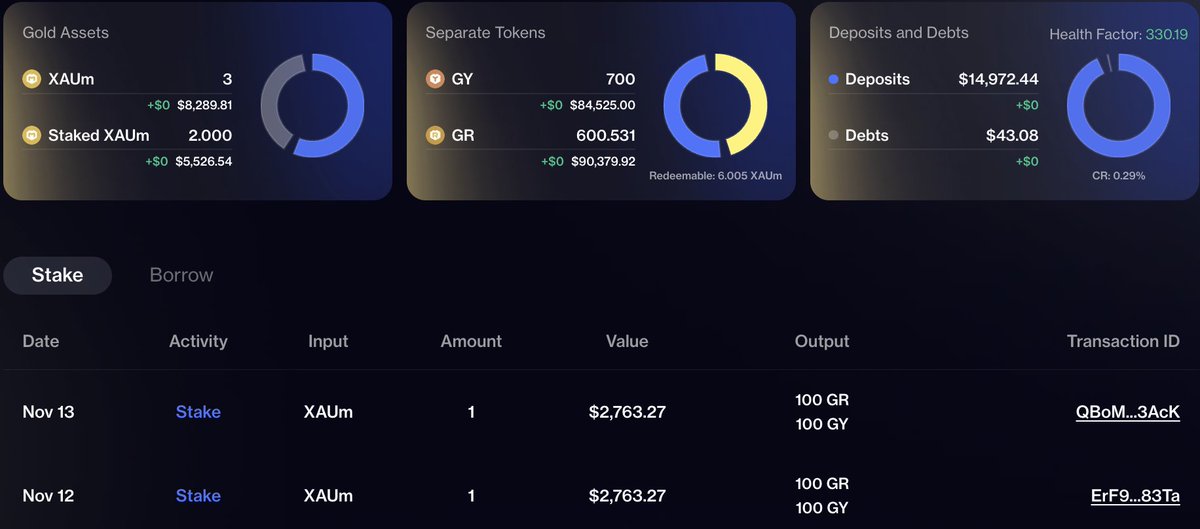Click the GR value $90,379.92
The height and width of the screenshot is (529, 1200).
coord(603,161)
